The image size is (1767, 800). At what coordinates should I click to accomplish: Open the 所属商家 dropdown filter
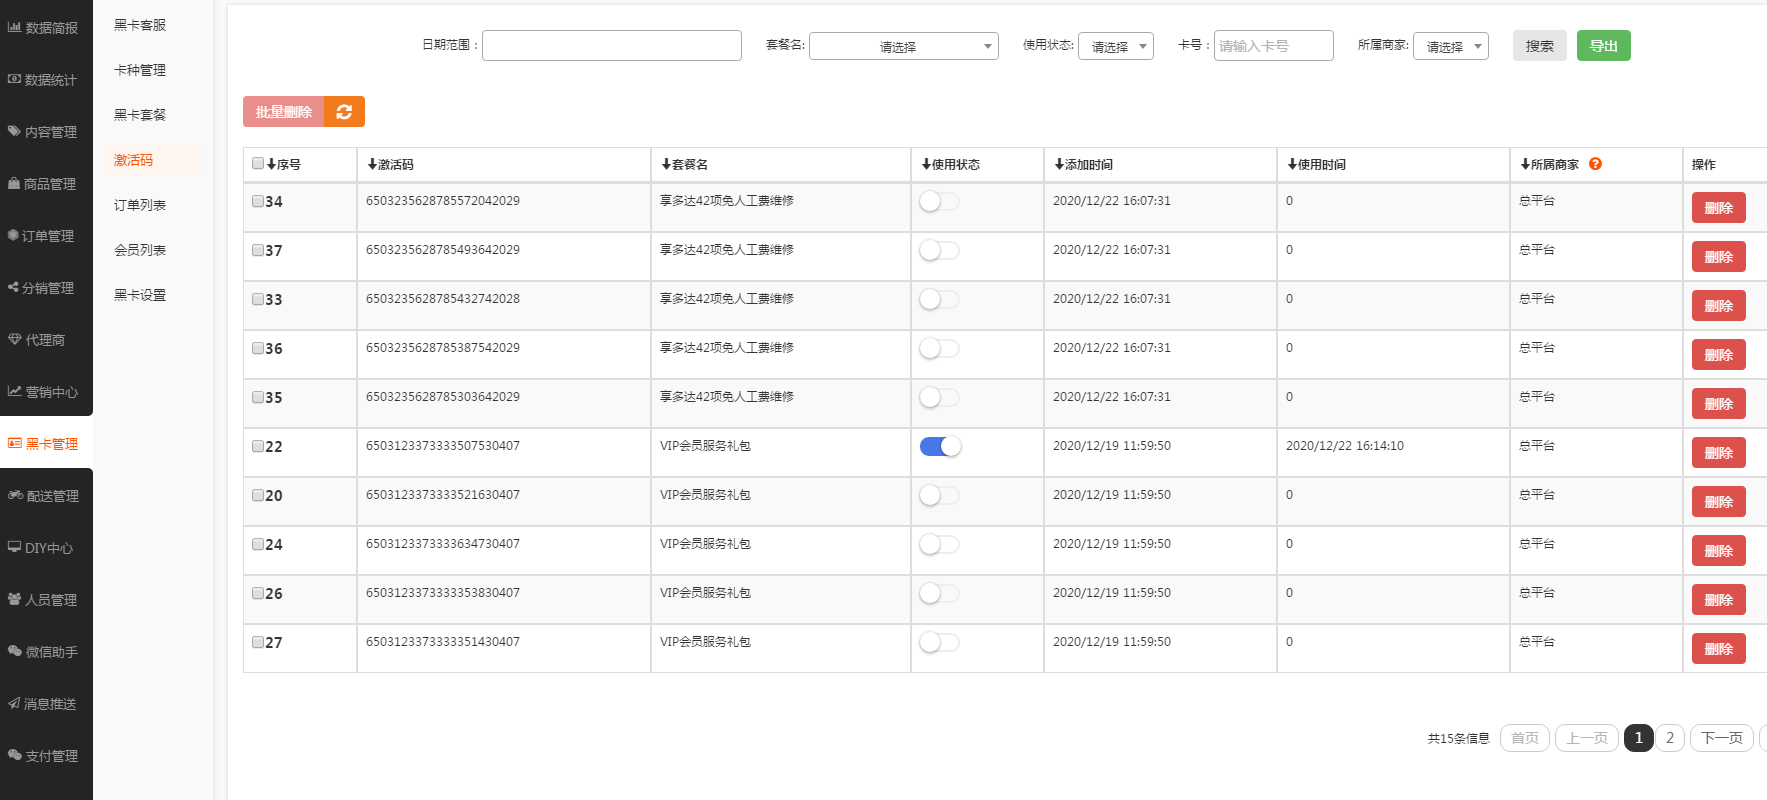pyautogui.click(x=1450, y=46)
